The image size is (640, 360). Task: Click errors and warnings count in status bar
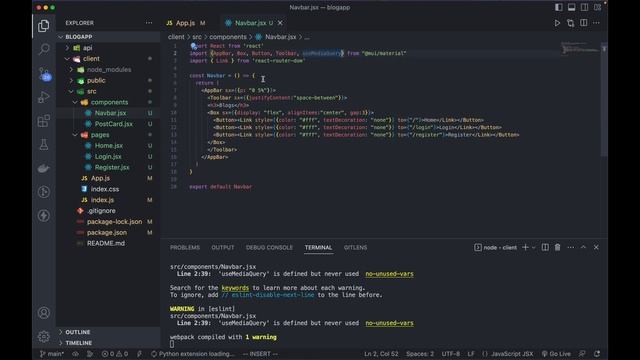pos(115,354)
